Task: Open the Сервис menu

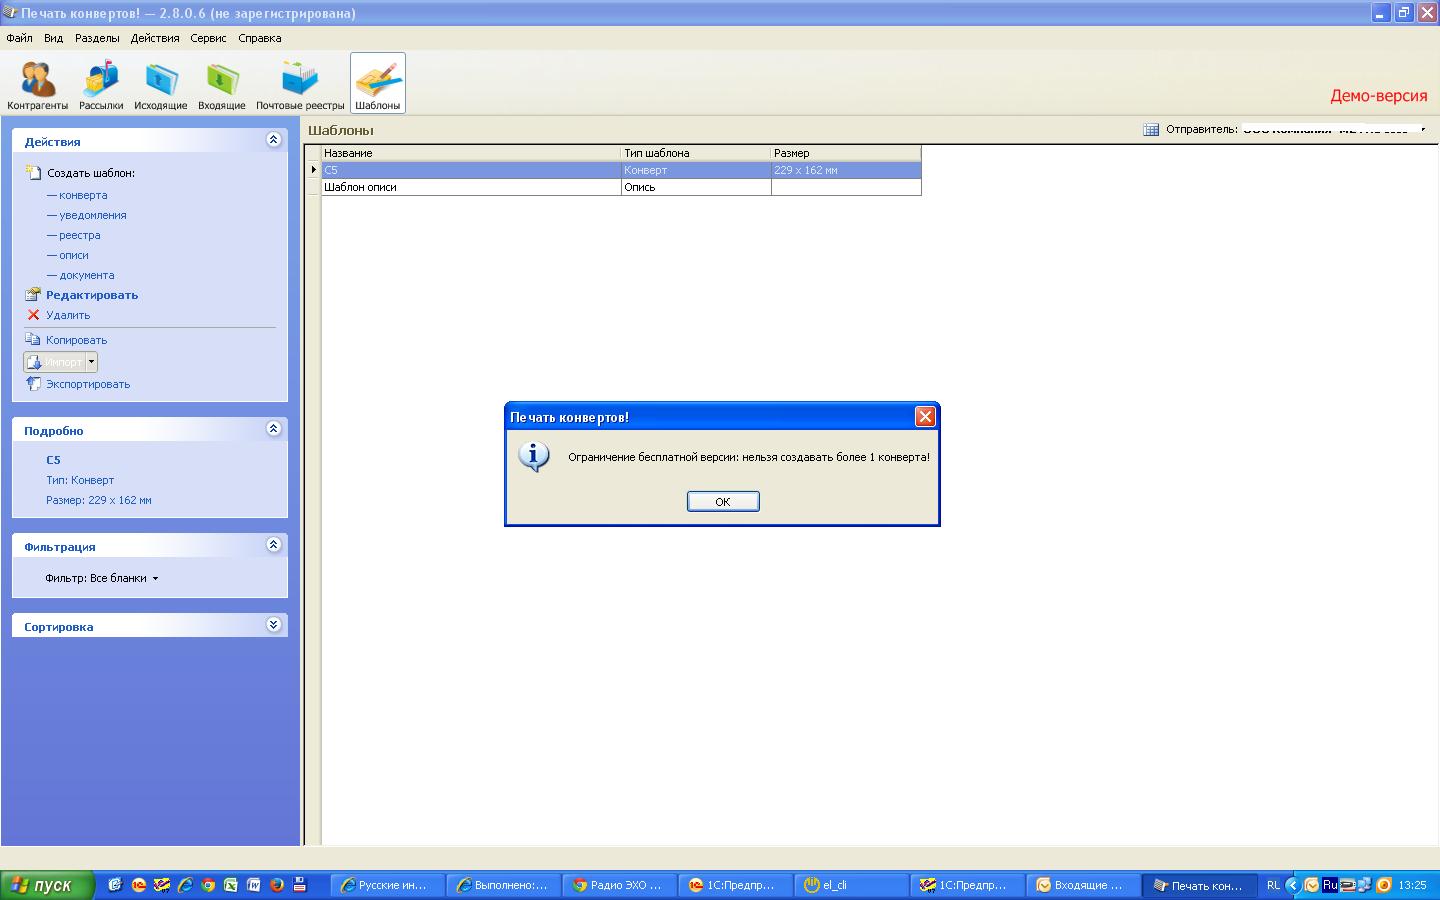Action: 208,38
